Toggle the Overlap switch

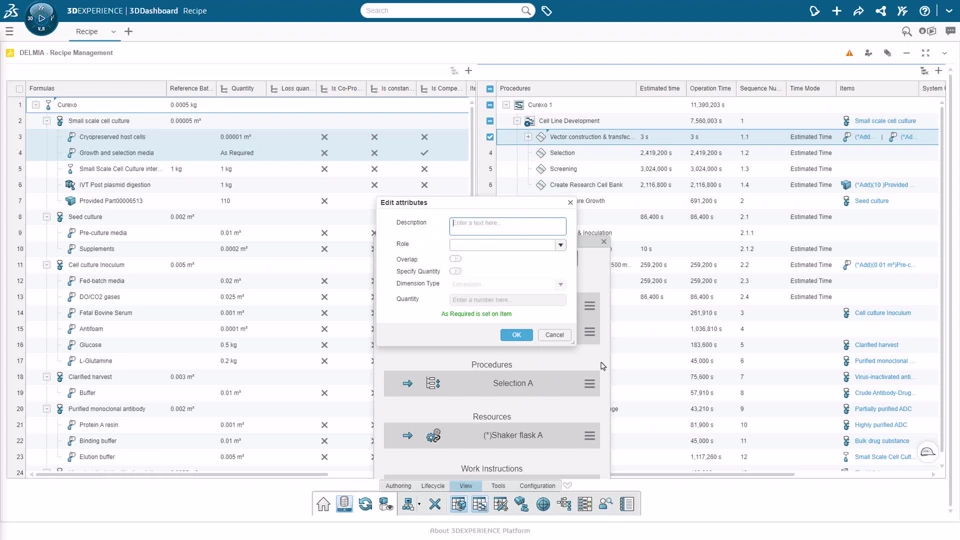456,259
